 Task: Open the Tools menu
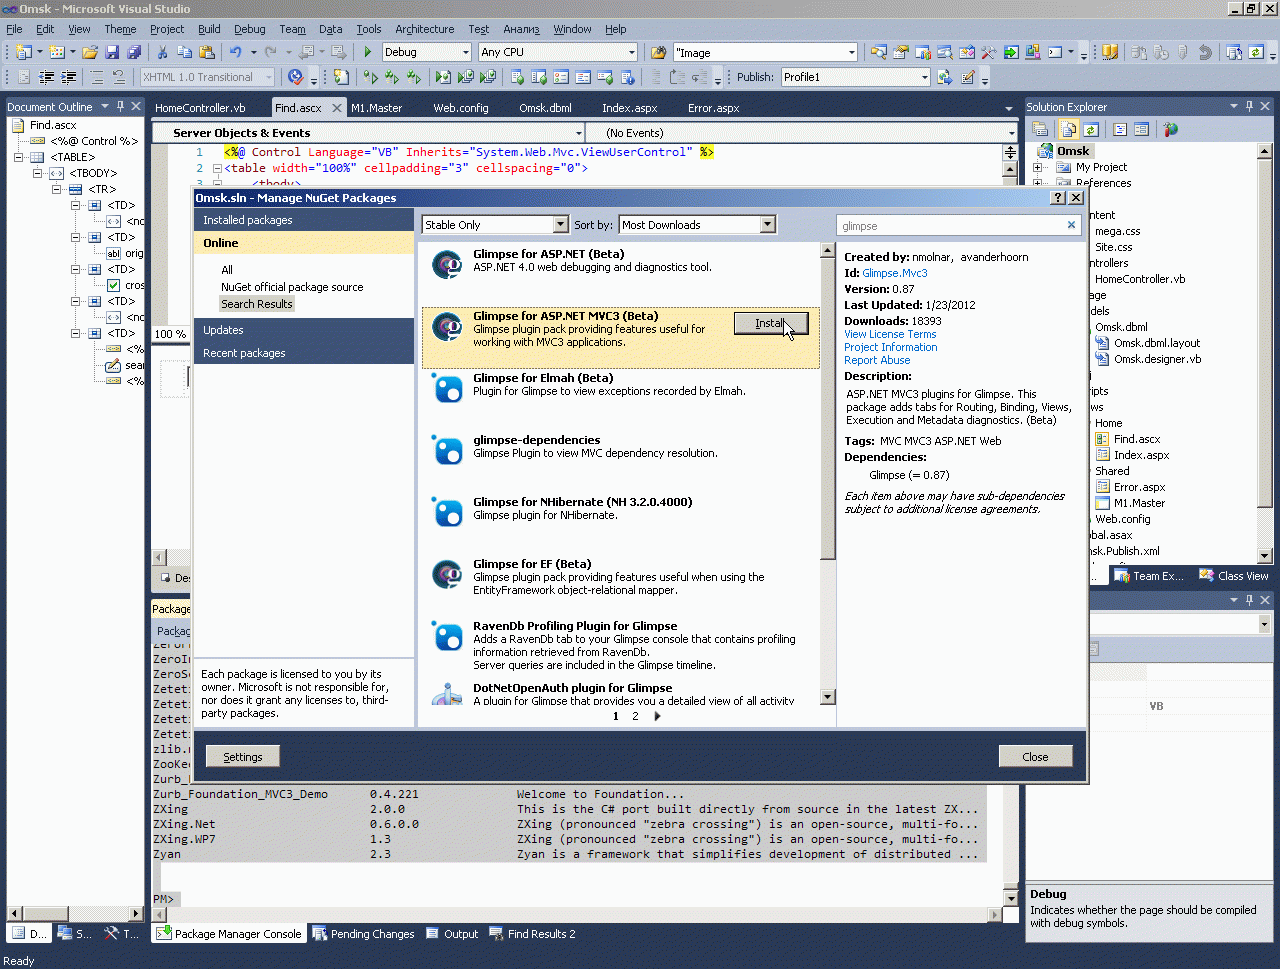[369, 29]
